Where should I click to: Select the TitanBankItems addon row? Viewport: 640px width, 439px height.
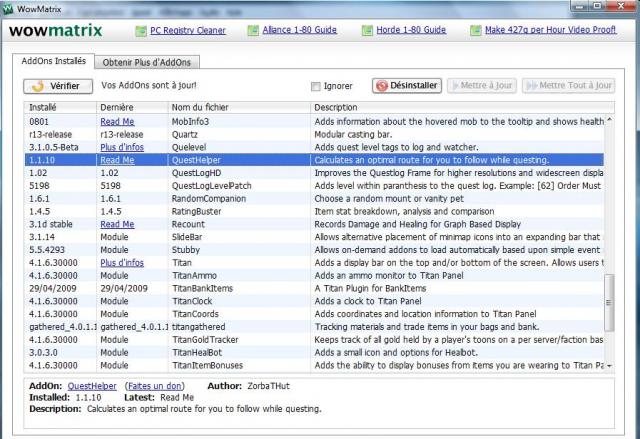coord(314,288)
